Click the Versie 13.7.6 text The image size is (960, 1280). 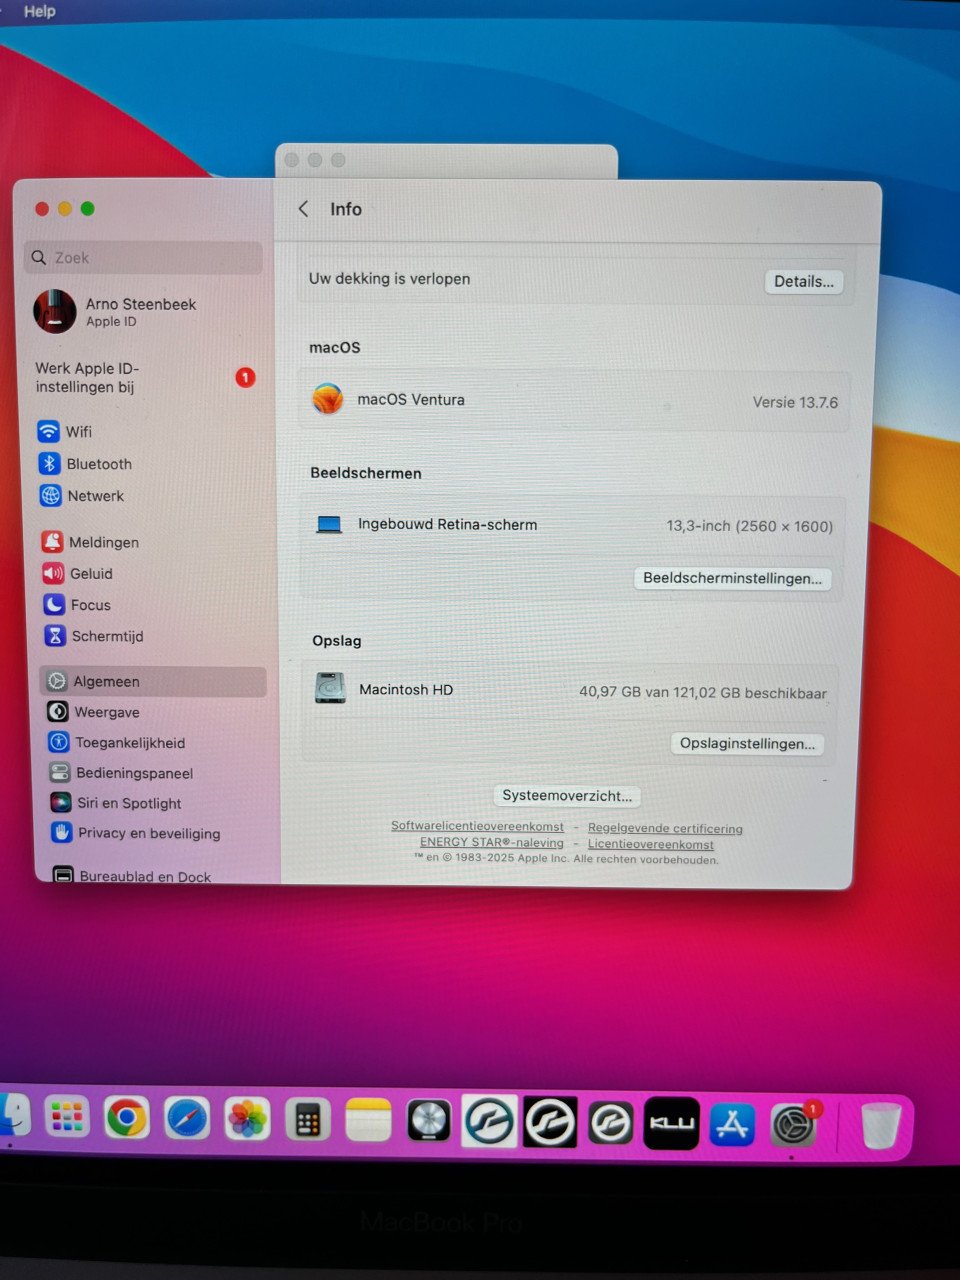(795, 403)
